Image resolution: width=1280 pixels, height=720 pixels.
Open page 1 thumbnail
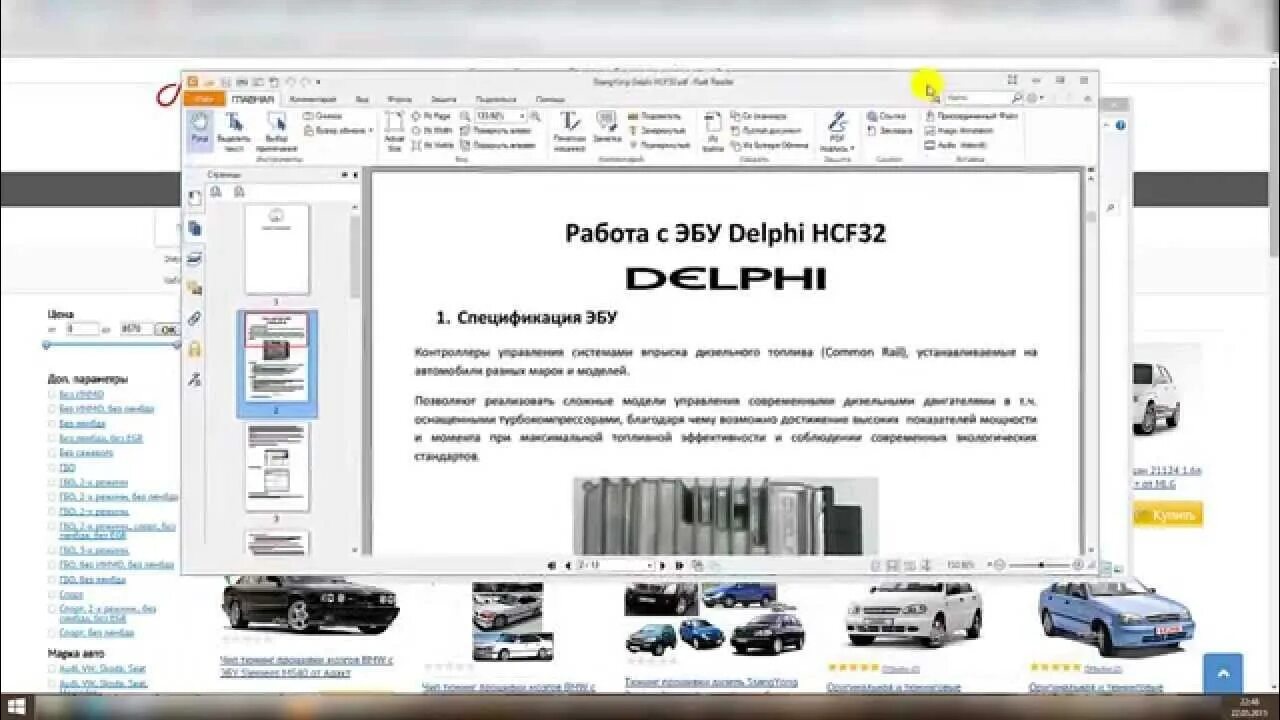(277, 249)
